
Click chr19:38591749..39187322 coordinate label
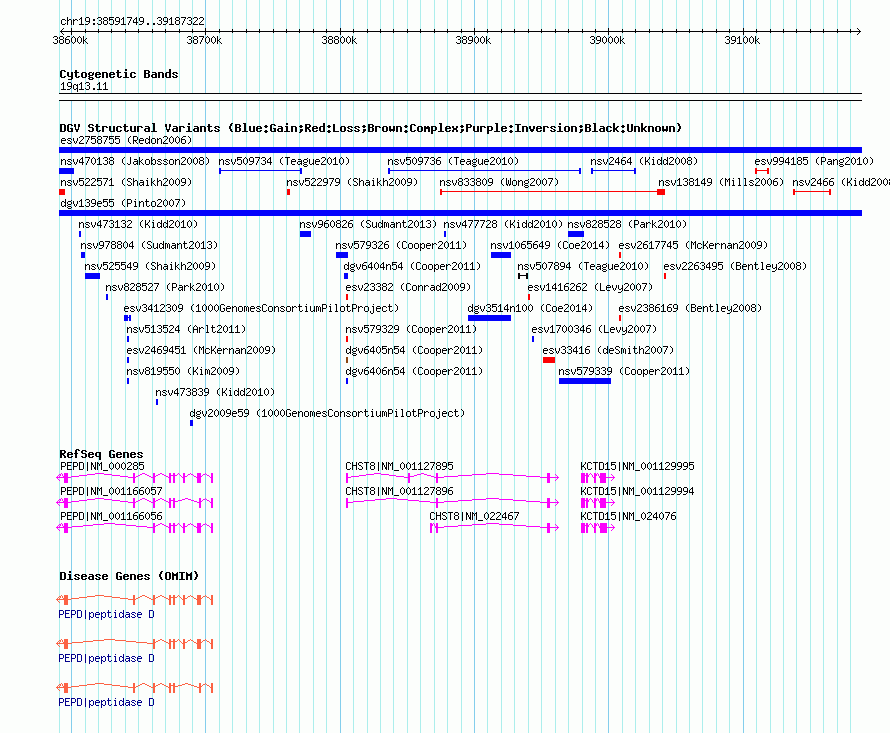point(132,21)
